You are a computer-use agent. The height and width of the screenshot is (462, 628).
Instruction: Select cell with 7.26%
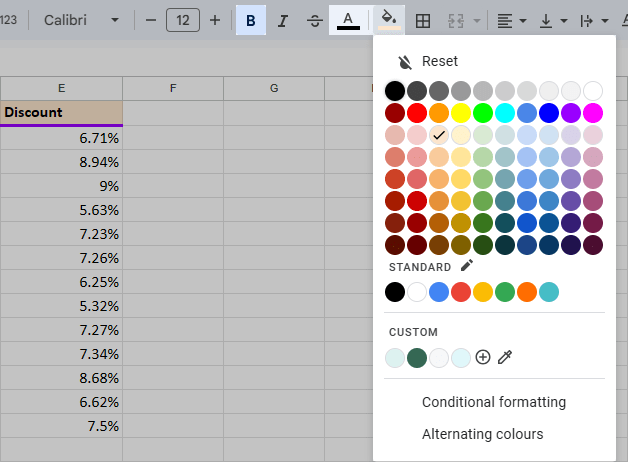coord(61,258)
